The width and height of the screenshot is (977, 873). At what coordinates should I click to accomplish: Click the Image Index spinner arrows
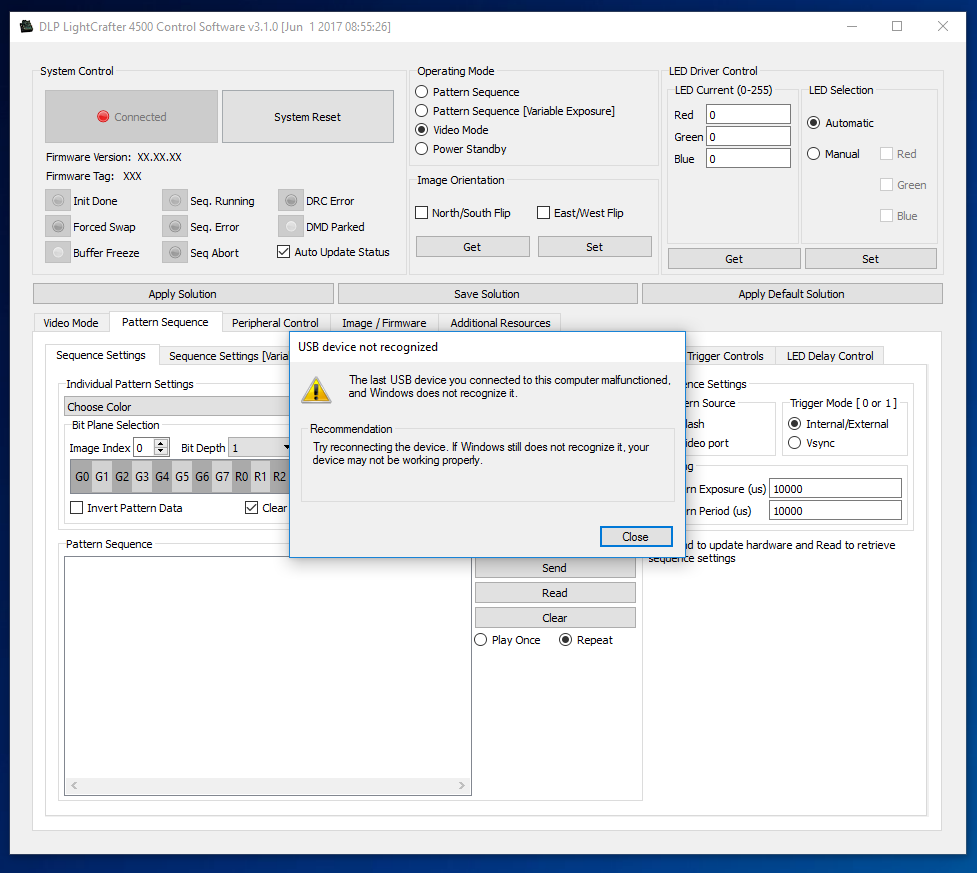161,447
